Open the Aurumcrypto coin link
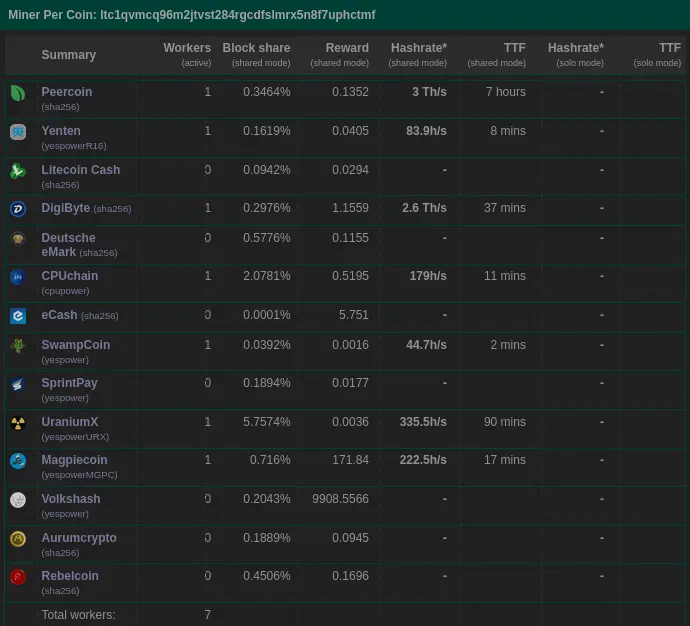This screenshot has width=690, height=626. pyautogui.click(x=79, y=538)
